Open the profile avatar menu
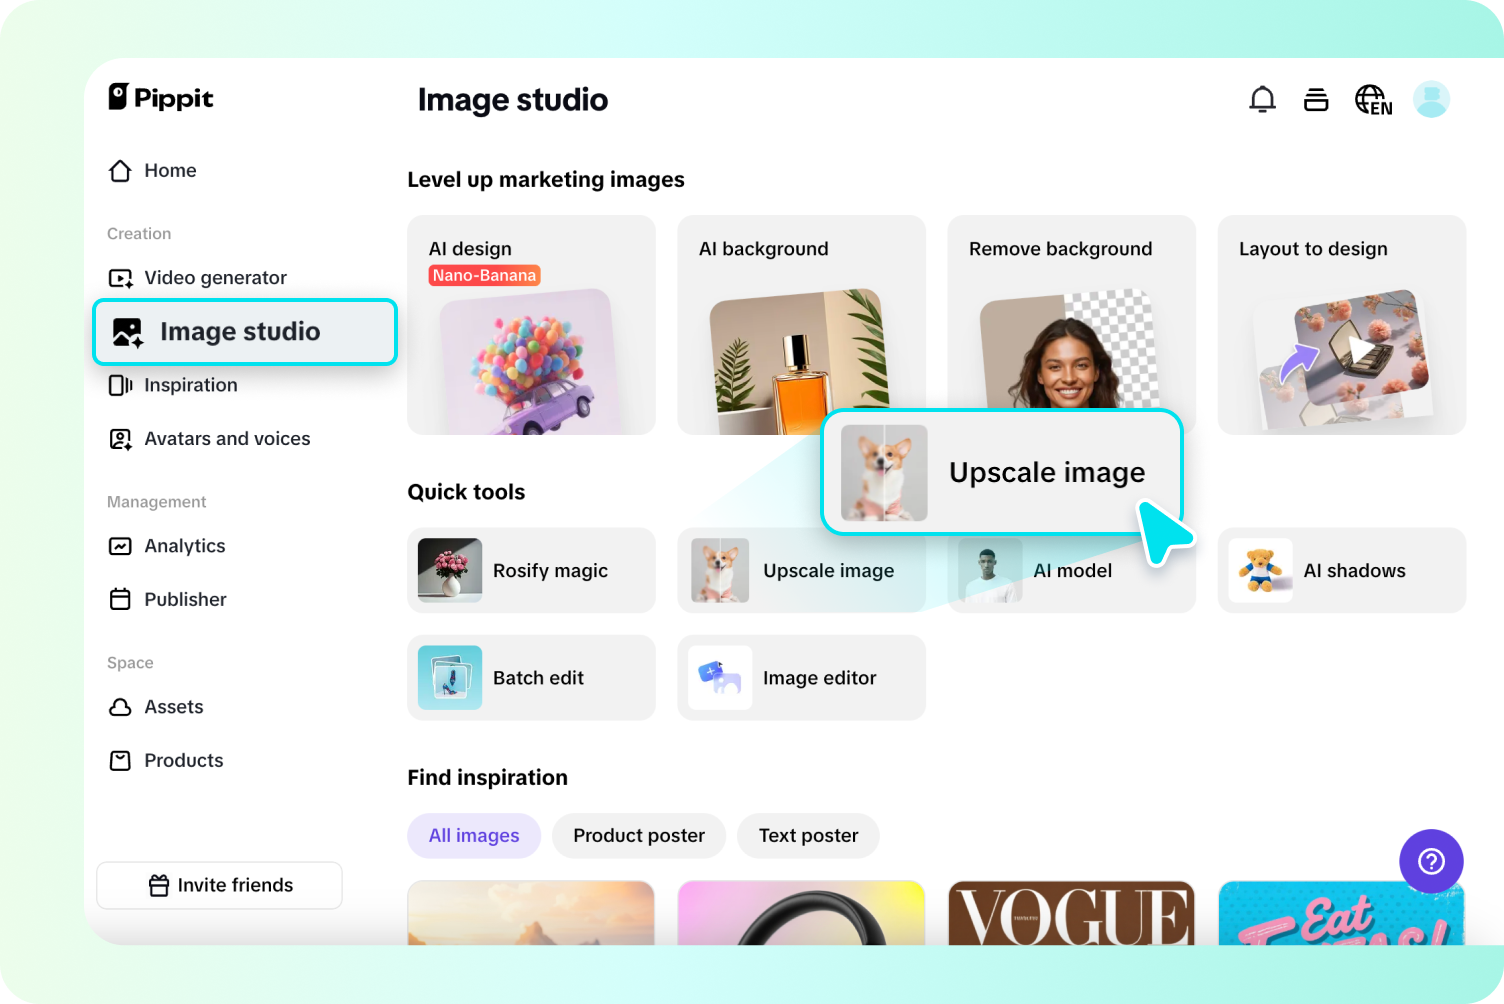Viewport: 1504px width, 1004px height. click(x=1431, y=99)
